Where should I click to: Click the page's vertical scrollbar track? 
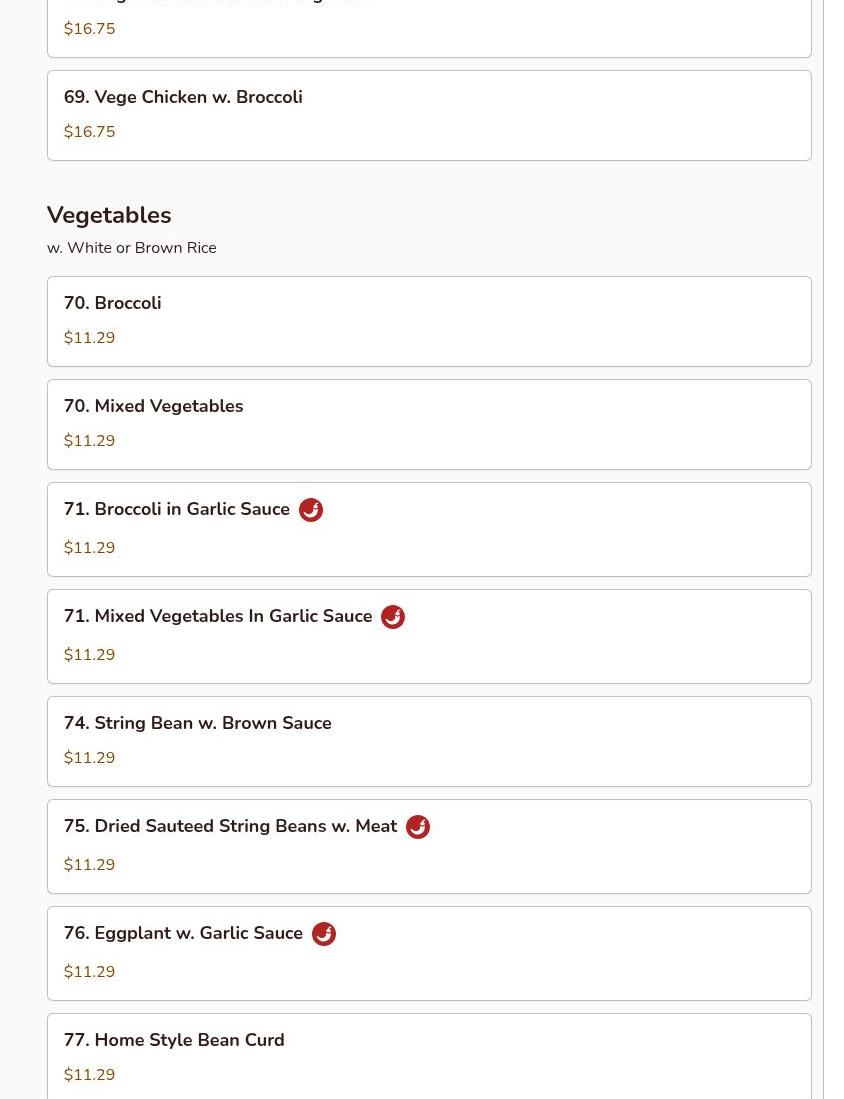pyautogui.click(x=834, y=550)
